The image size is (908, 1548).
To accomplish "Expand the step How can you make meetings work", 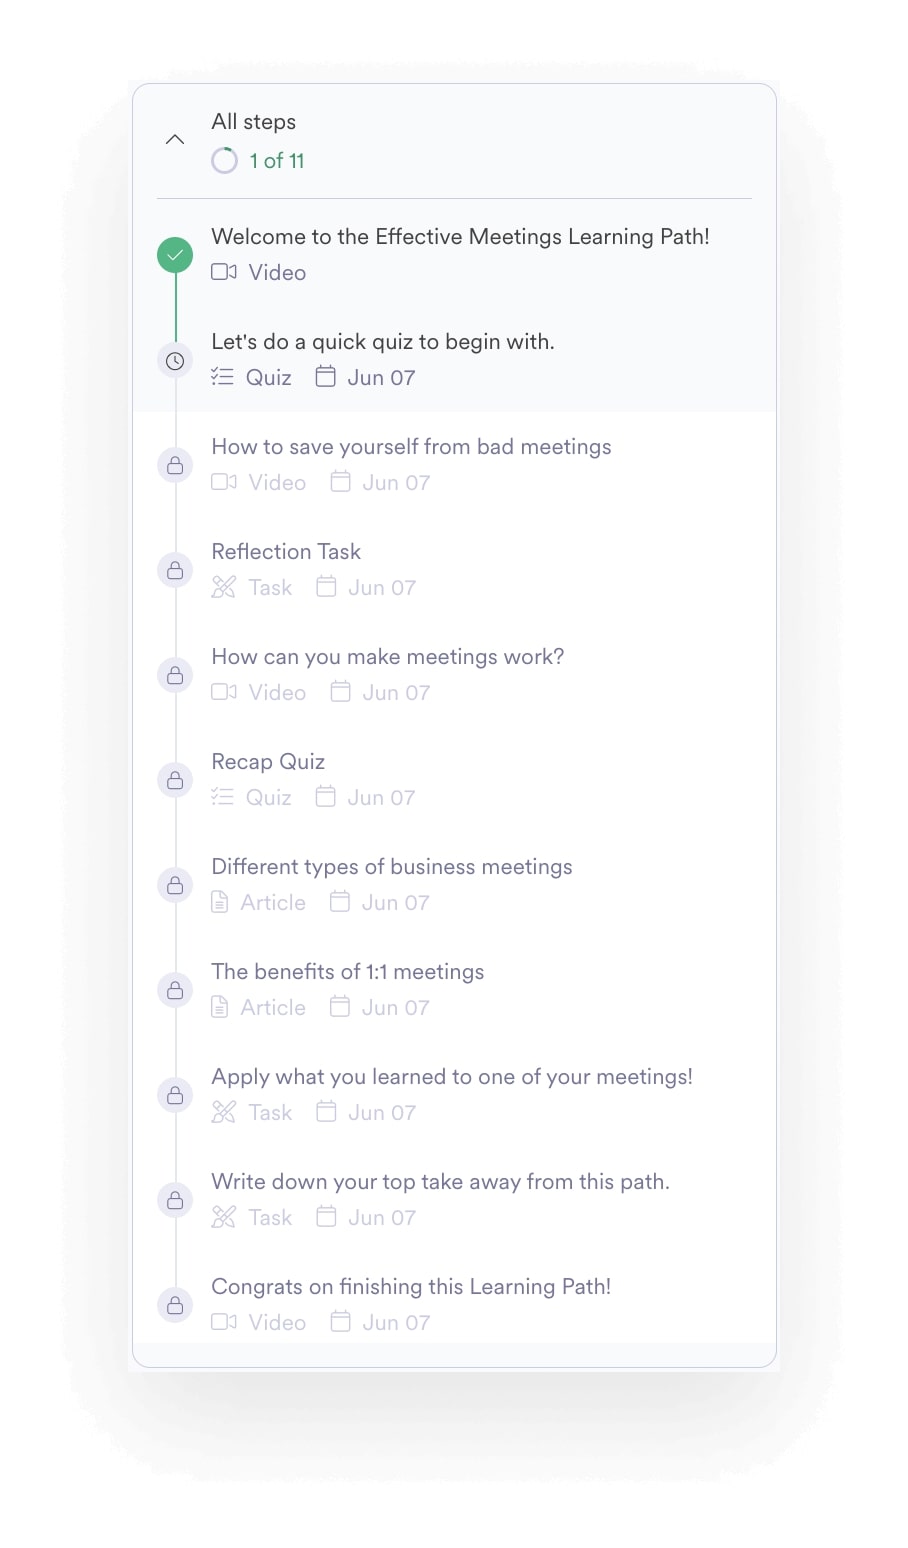I will 387,657.
